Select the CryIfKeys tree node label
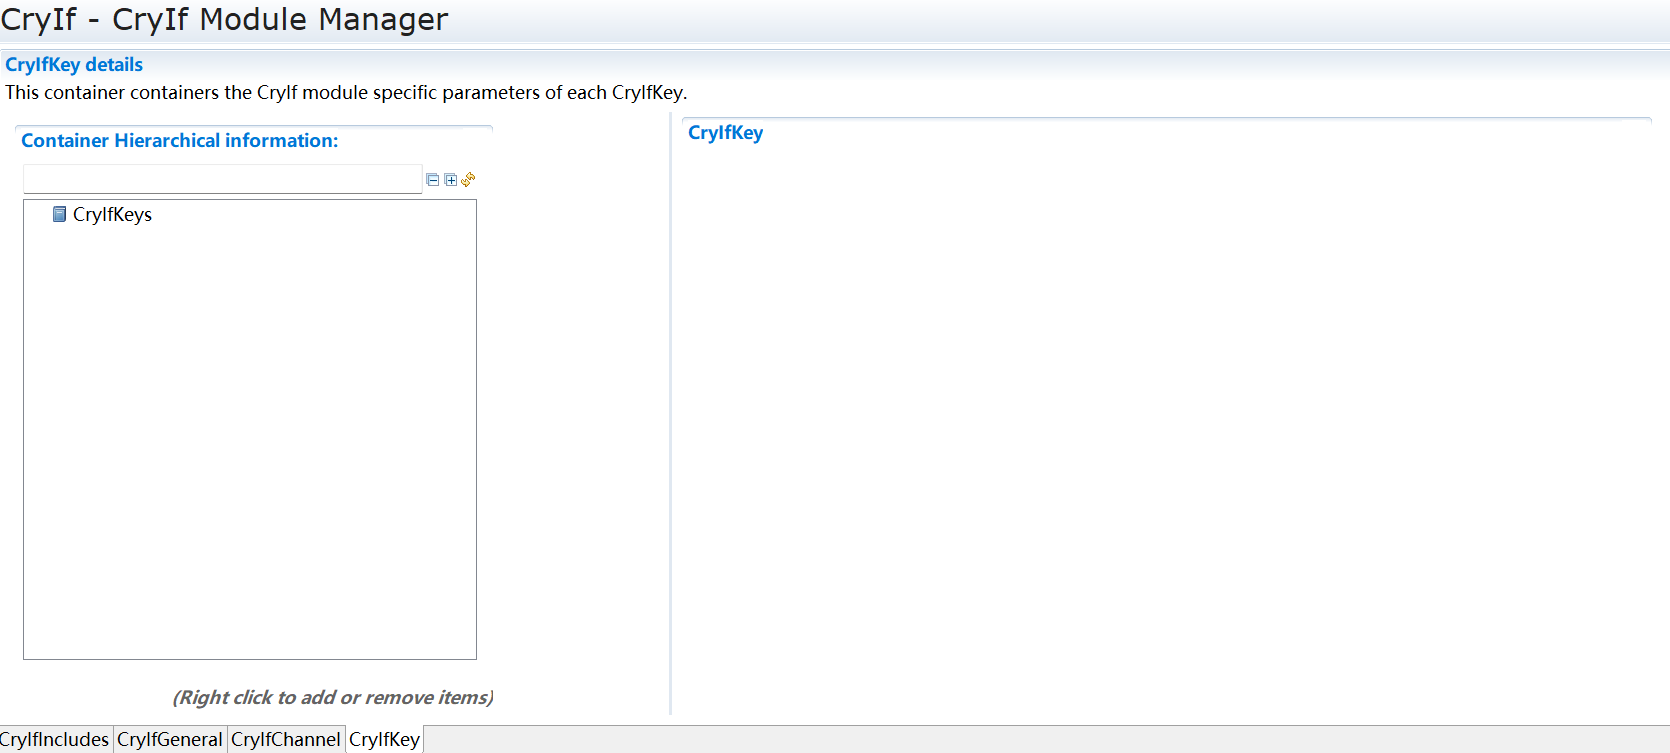This screenshot has width=1670, height=753. click(x=112, y=214)
